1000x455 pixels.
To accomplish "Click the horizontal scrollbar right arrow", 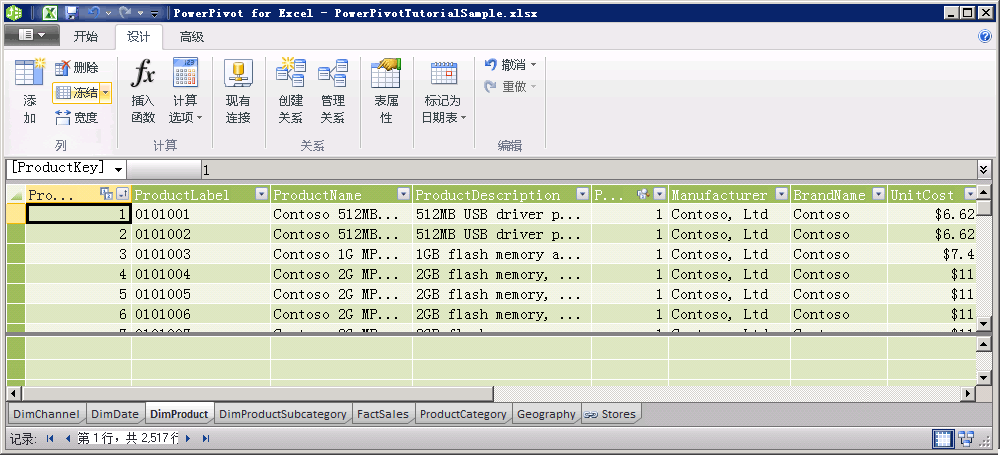I will (968, 394).
